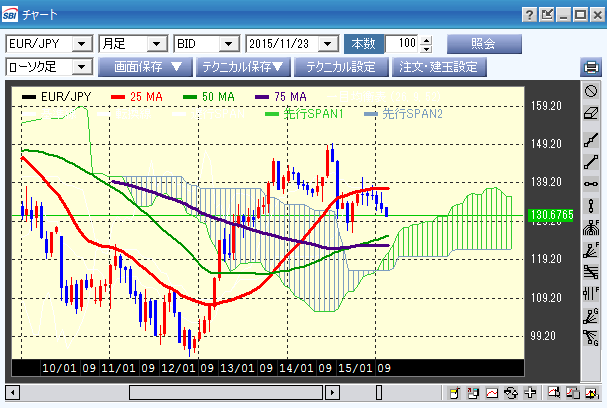Click the horizontal scrollbar thumb

tap(226, 393)
